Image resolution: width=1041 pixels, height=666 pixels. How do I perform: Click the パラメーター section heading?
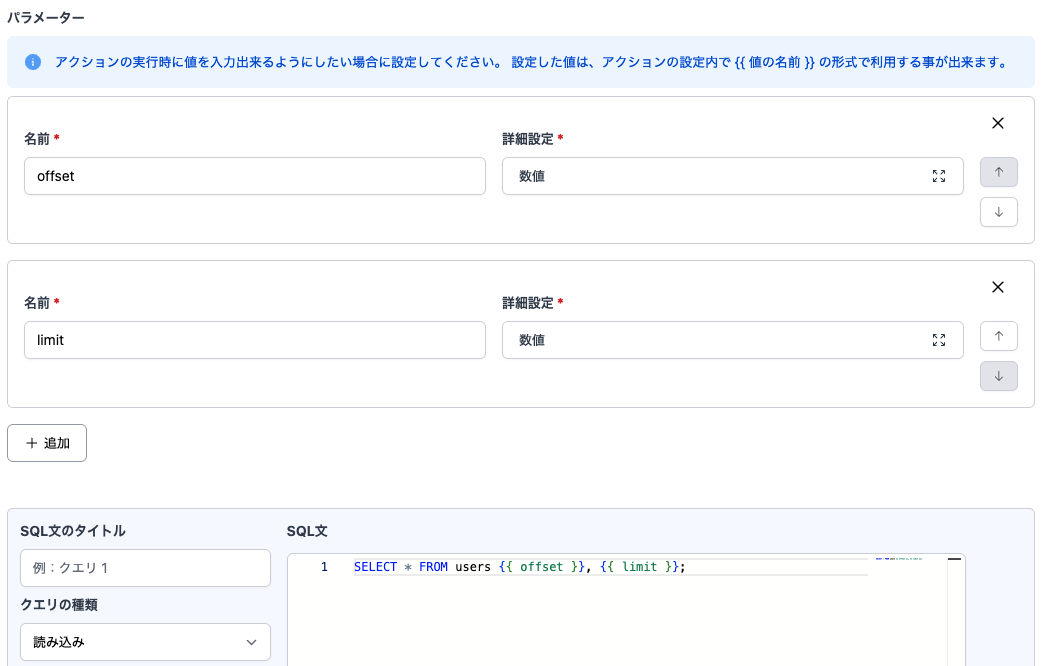[46, 17]
